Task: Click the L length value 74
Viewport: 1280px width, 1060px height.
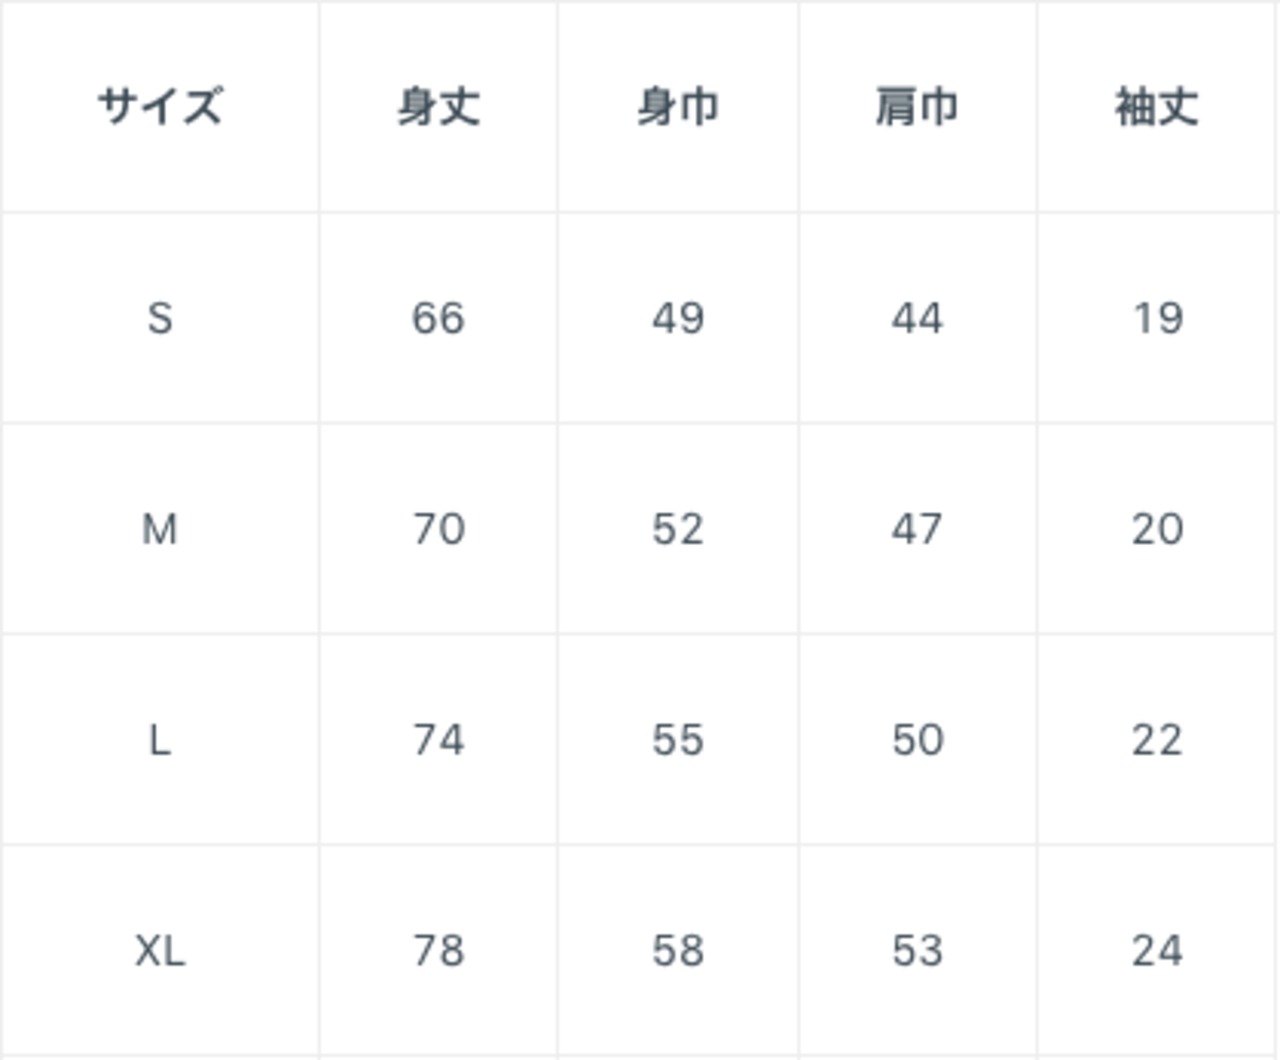Action: coord(439,740)
